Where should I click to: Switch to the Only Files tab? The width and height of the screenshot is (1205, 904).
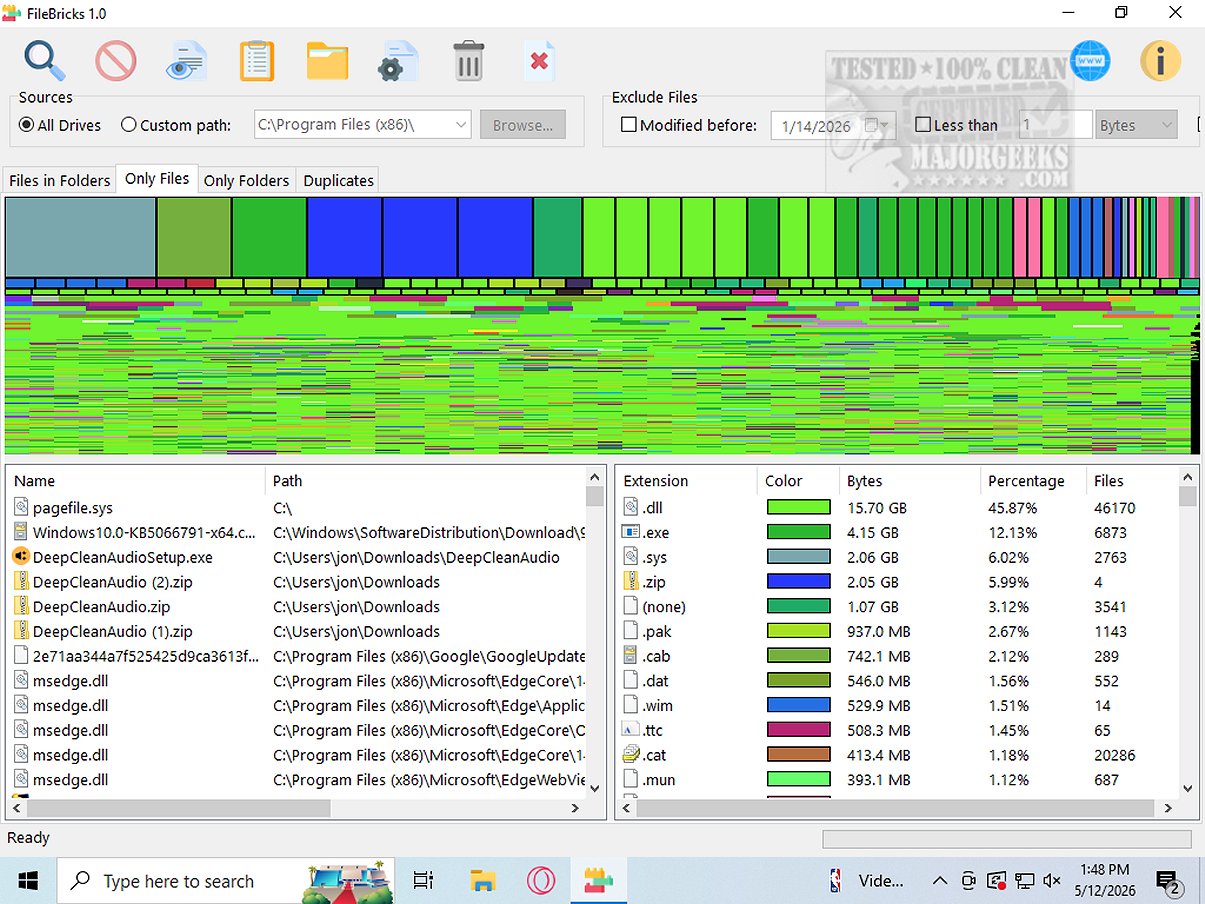157,178
